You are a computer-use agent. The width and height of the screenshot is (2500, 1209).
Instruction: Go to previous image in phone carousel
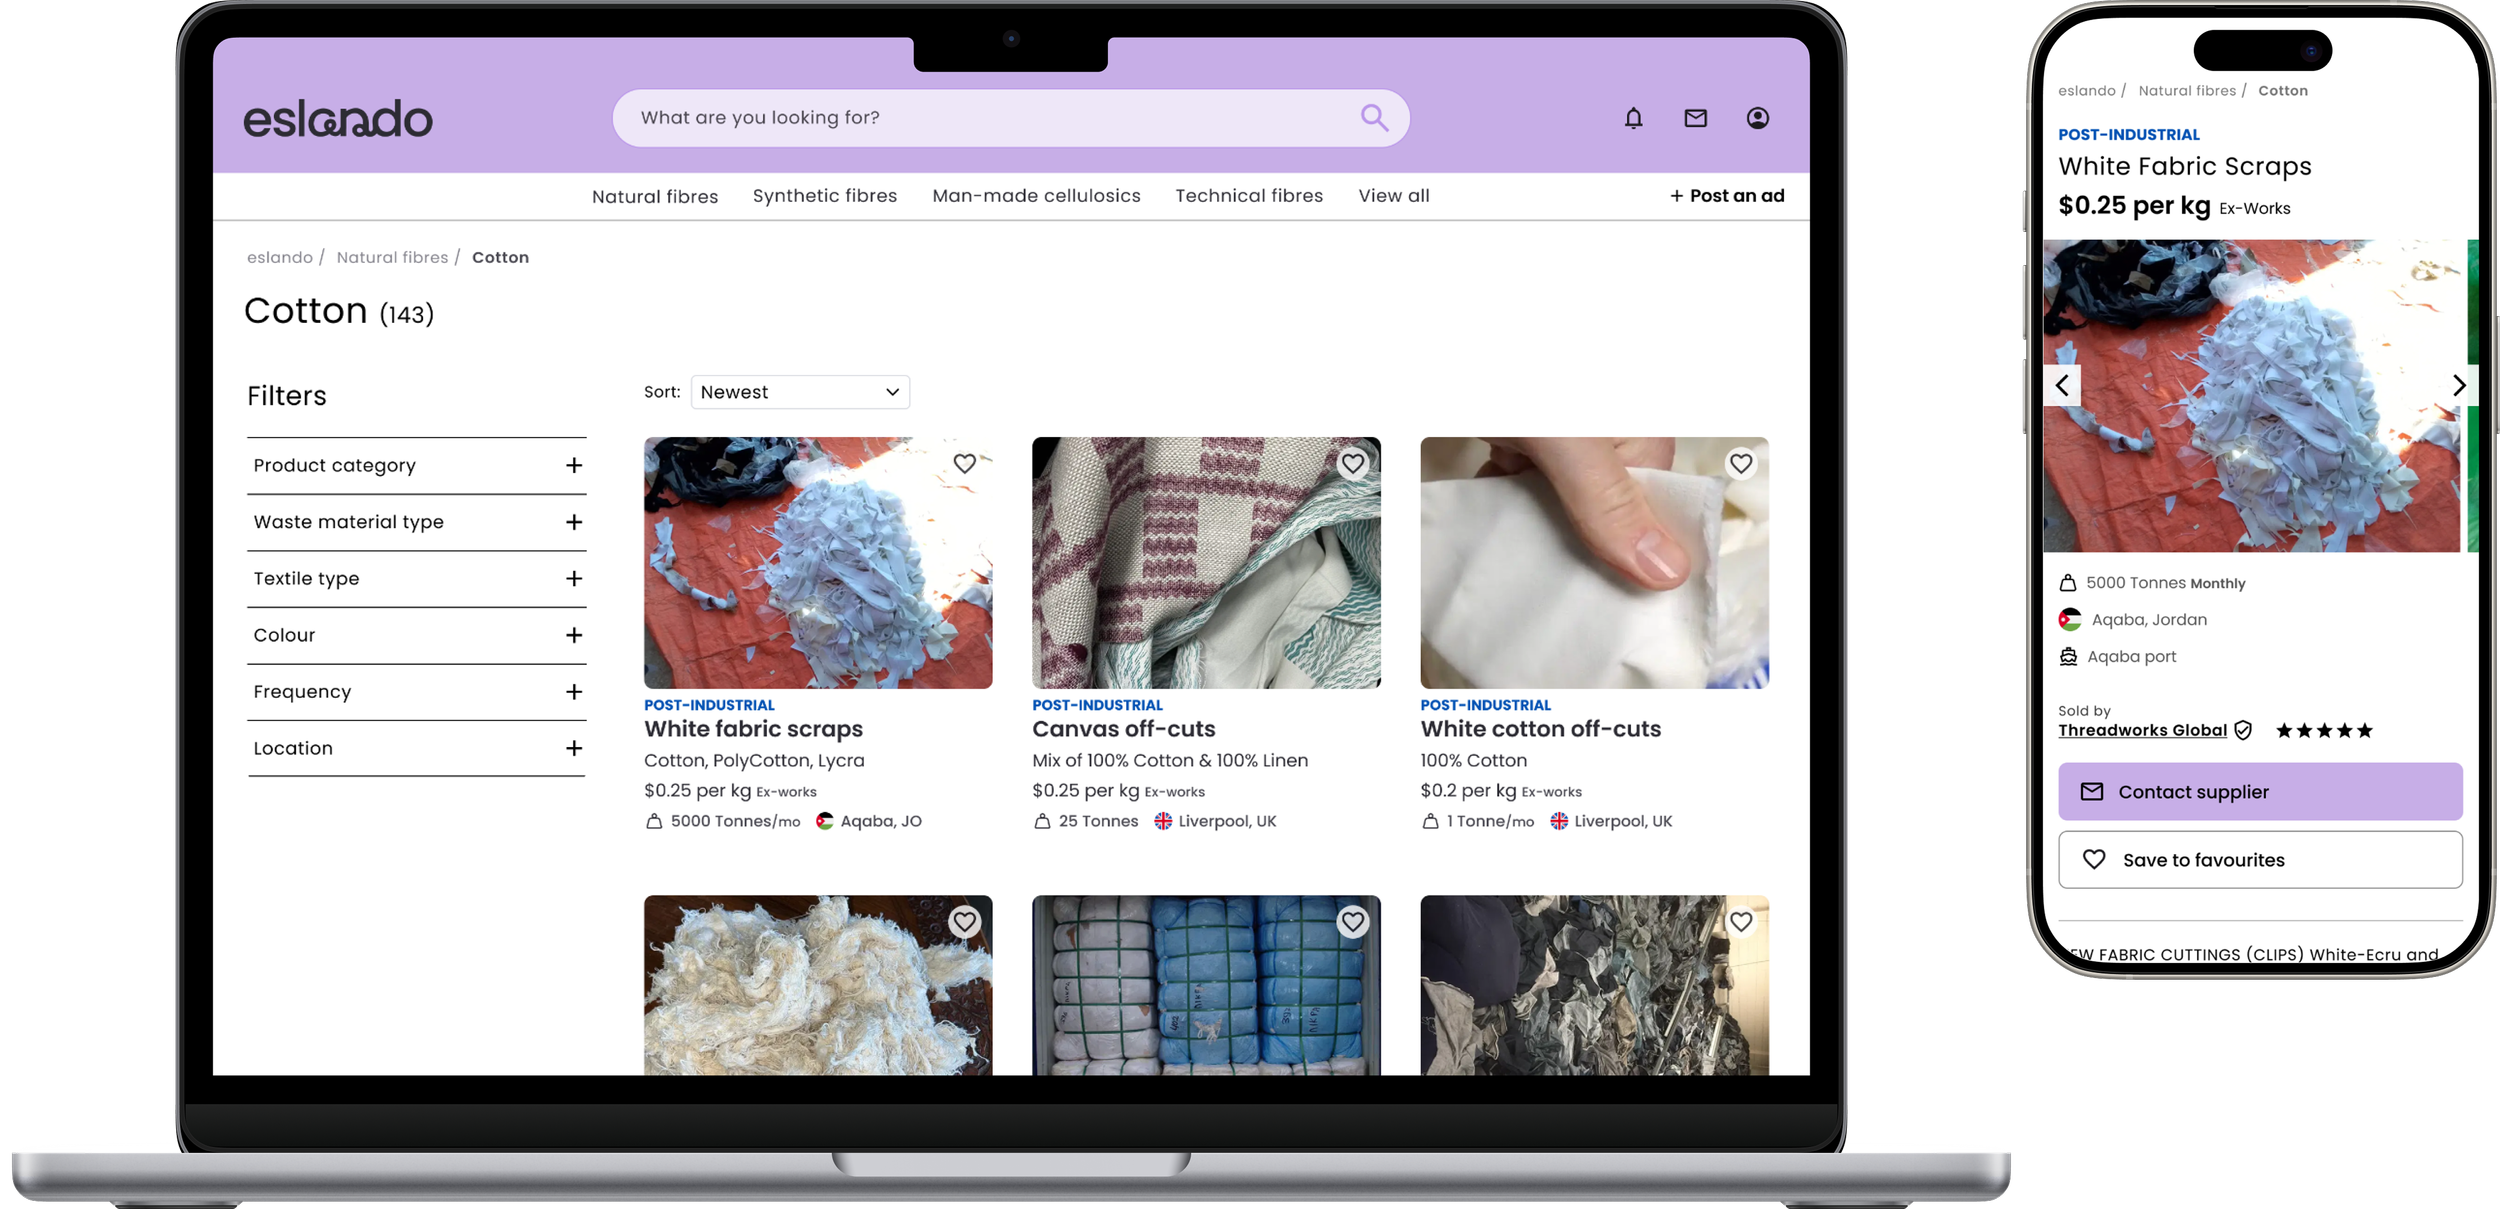[x=2062, y=386]
